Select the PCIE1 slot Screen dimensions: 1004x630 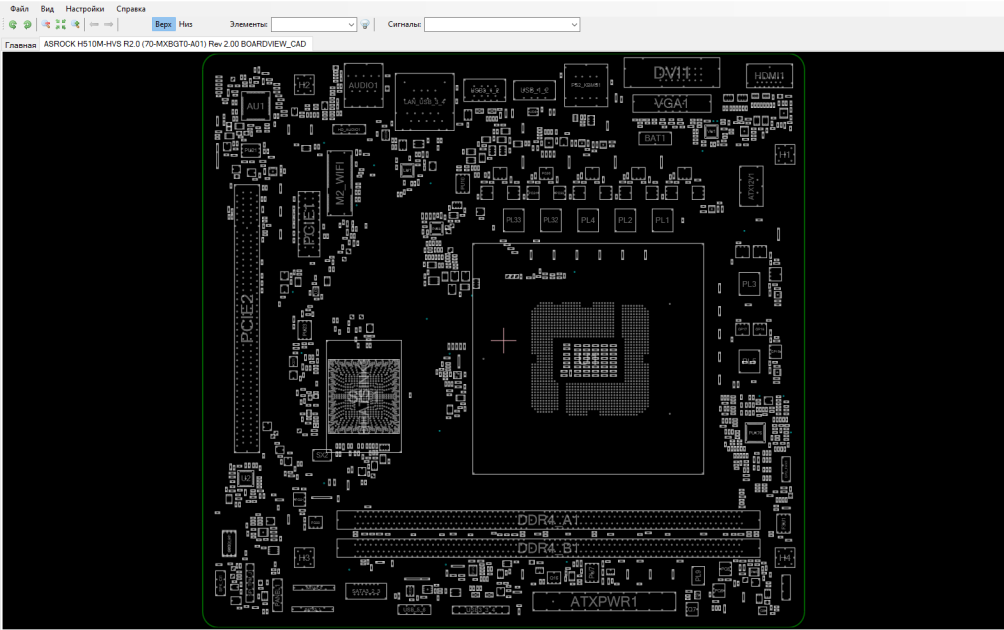click(309, 224)
